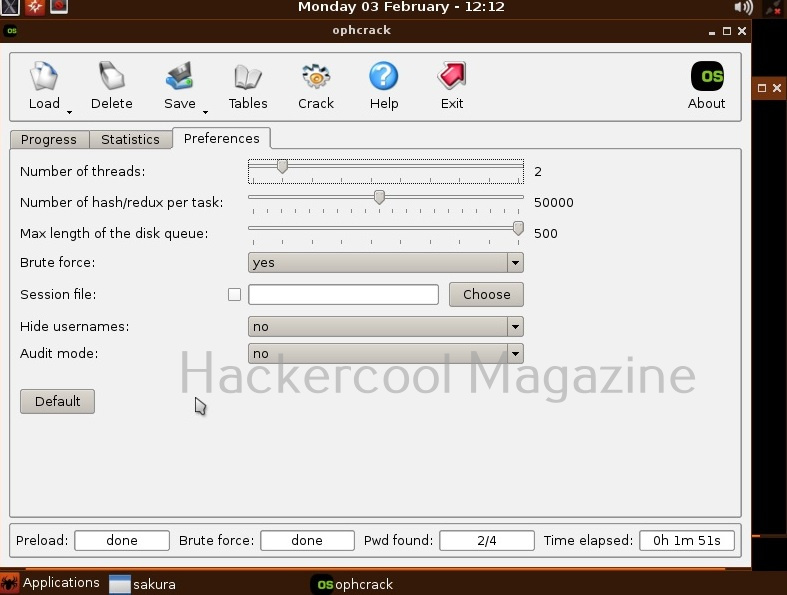
Task: Click the Number of threads slider handle
Action: tap(283, 167)
